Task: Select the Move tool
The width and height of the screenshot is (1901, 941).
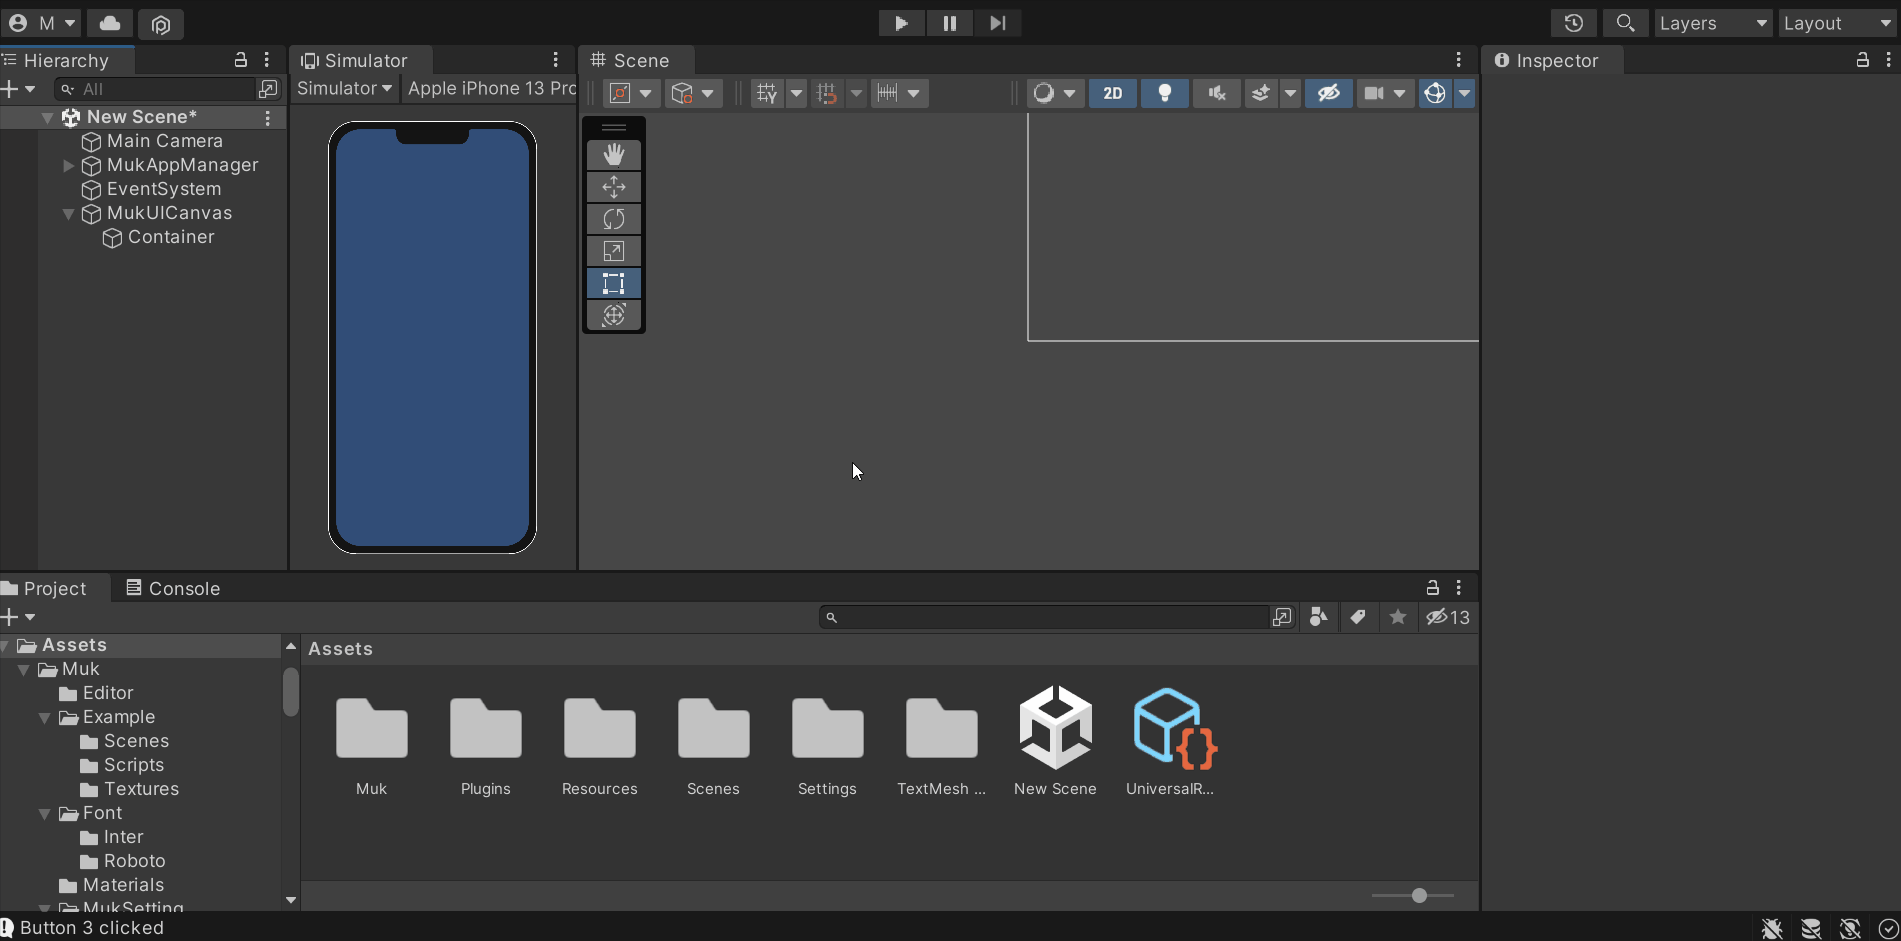Action: coord(614,187)
